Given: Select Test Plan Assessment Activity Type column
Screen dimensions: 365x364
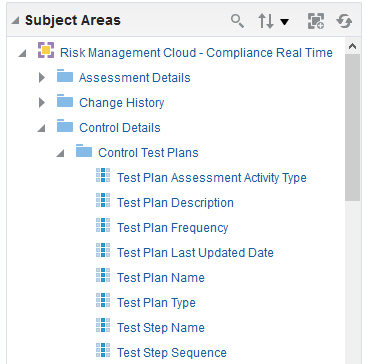Looking at the screenshot, I should [x=212, y=178].
